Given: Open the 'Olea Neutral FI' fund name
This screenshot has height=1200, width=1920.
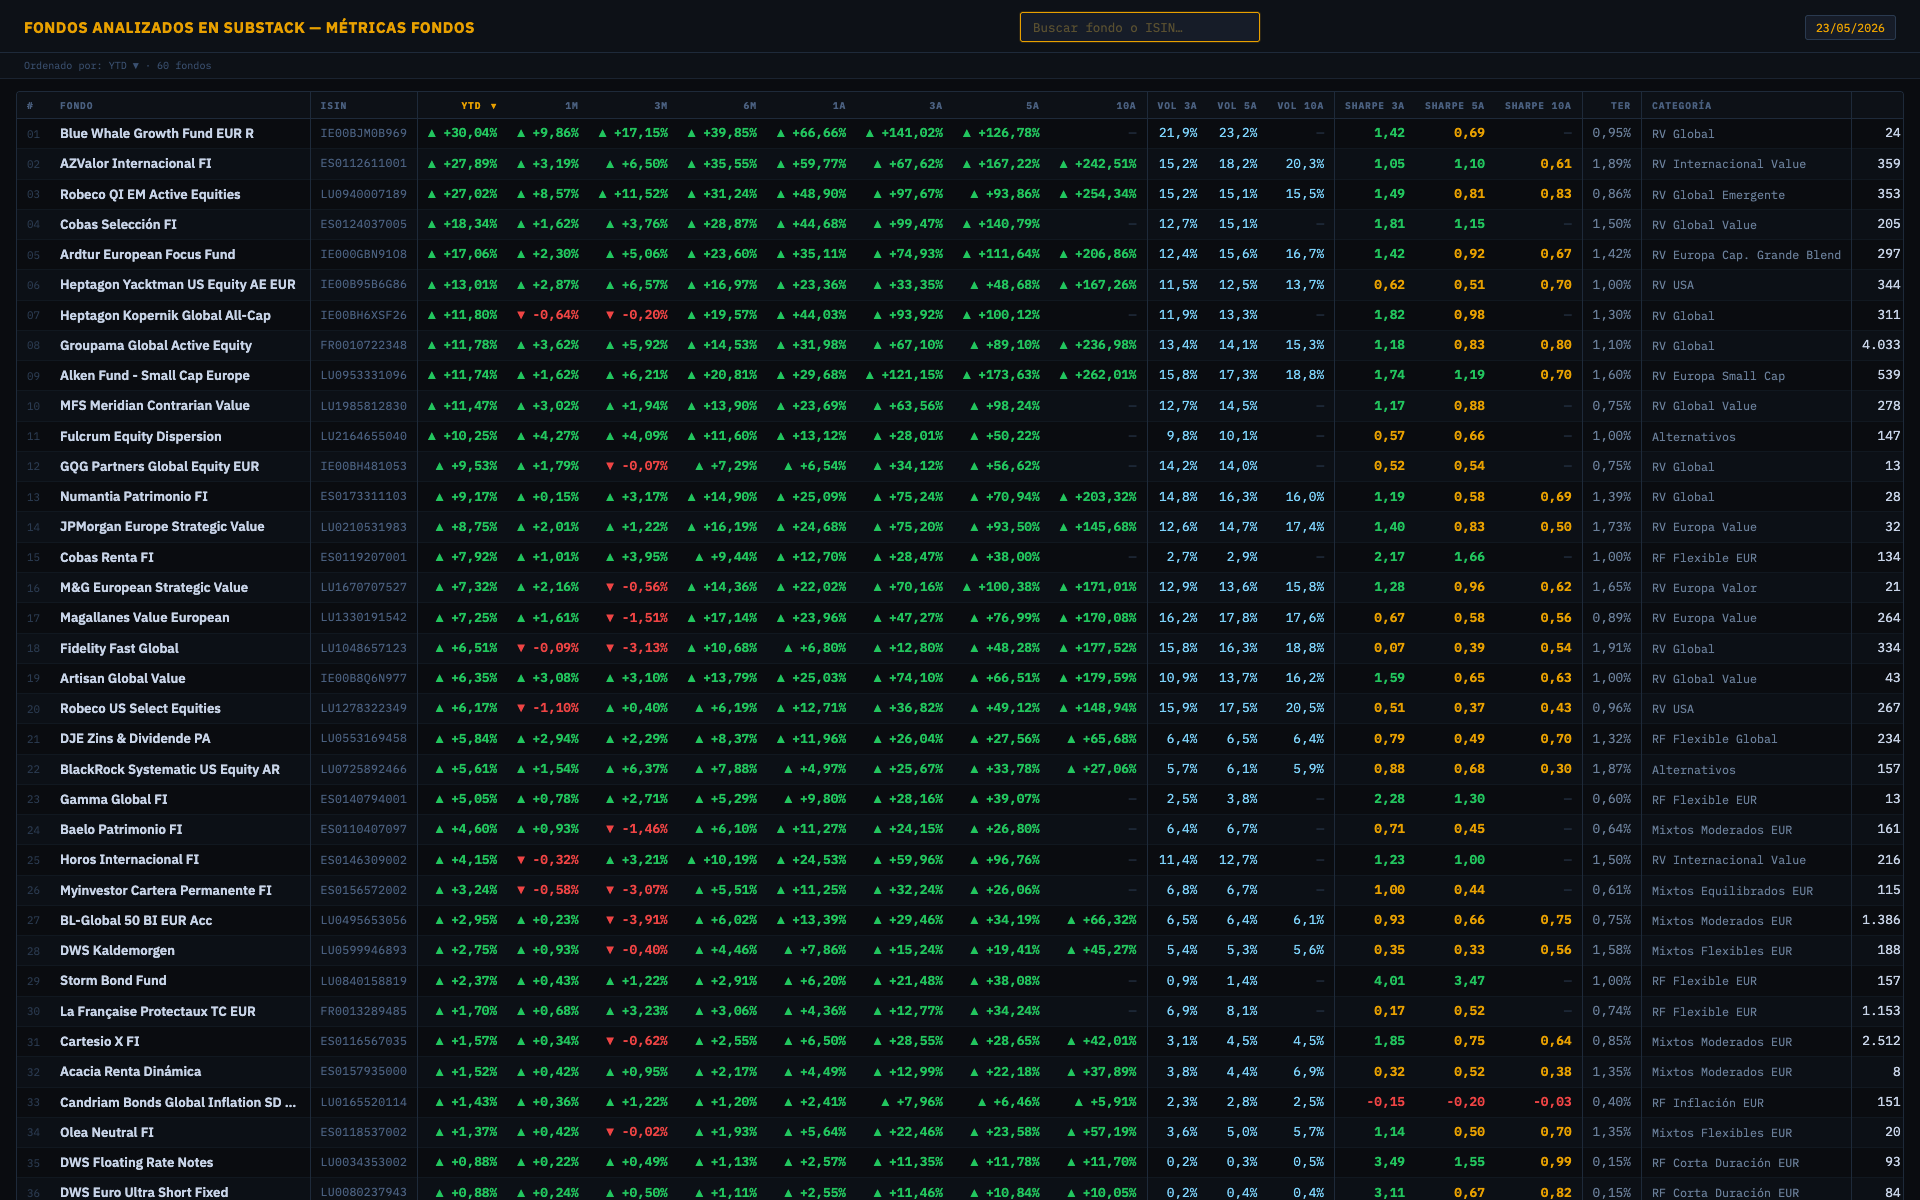Looking at the screenshot, I should [x=107, y=1132].
